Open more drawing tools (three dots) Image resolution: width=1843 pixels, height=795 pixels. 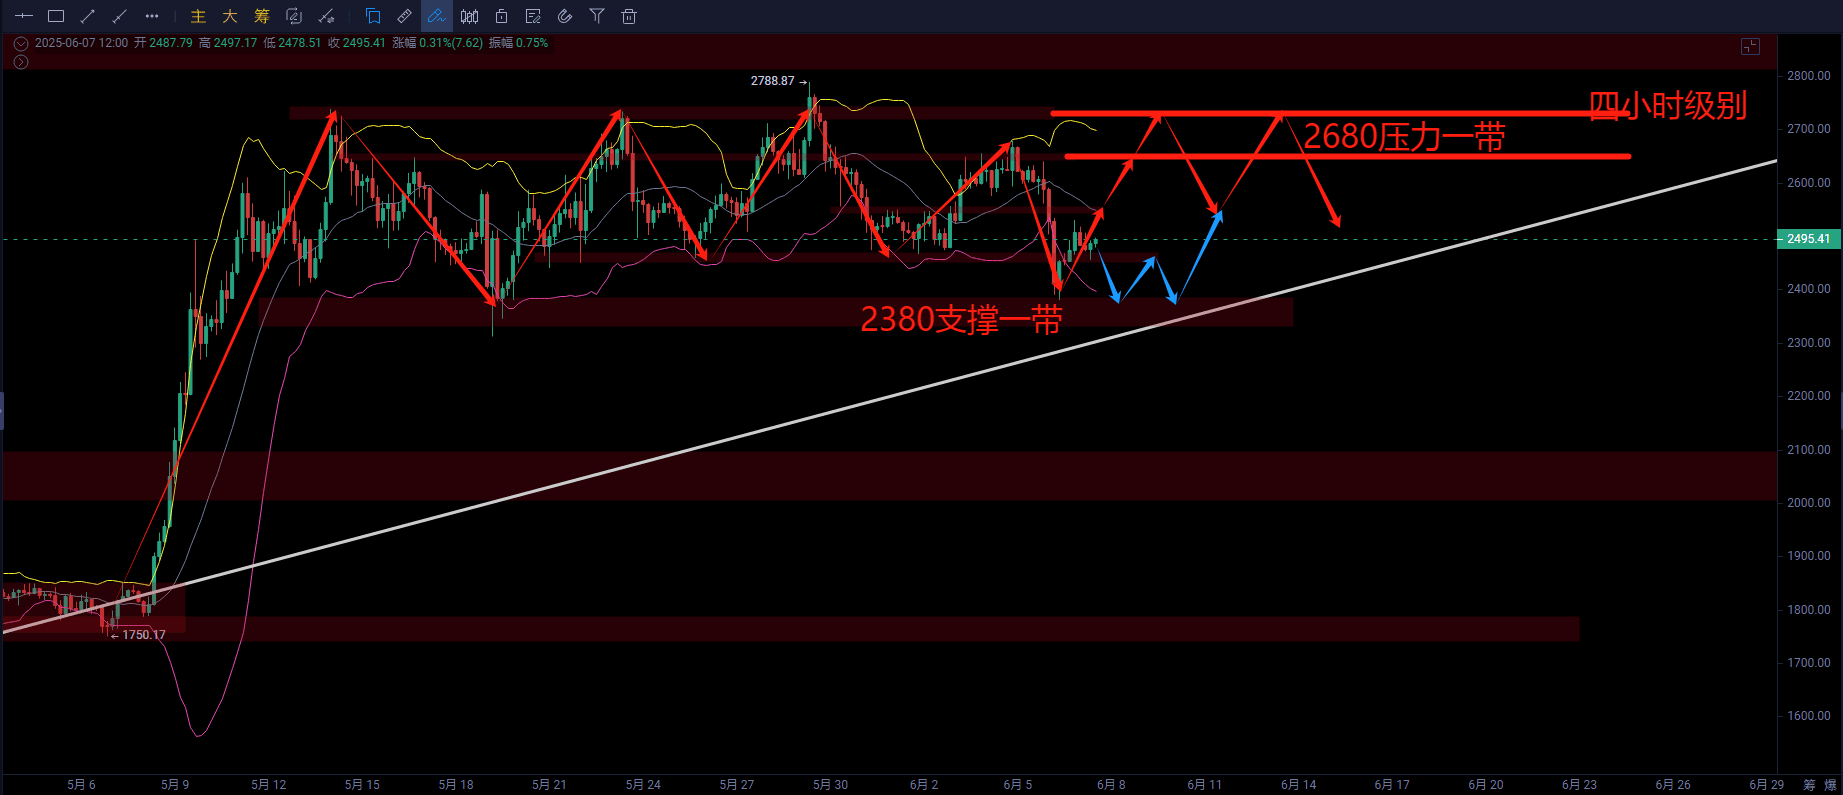click(152, 16)
